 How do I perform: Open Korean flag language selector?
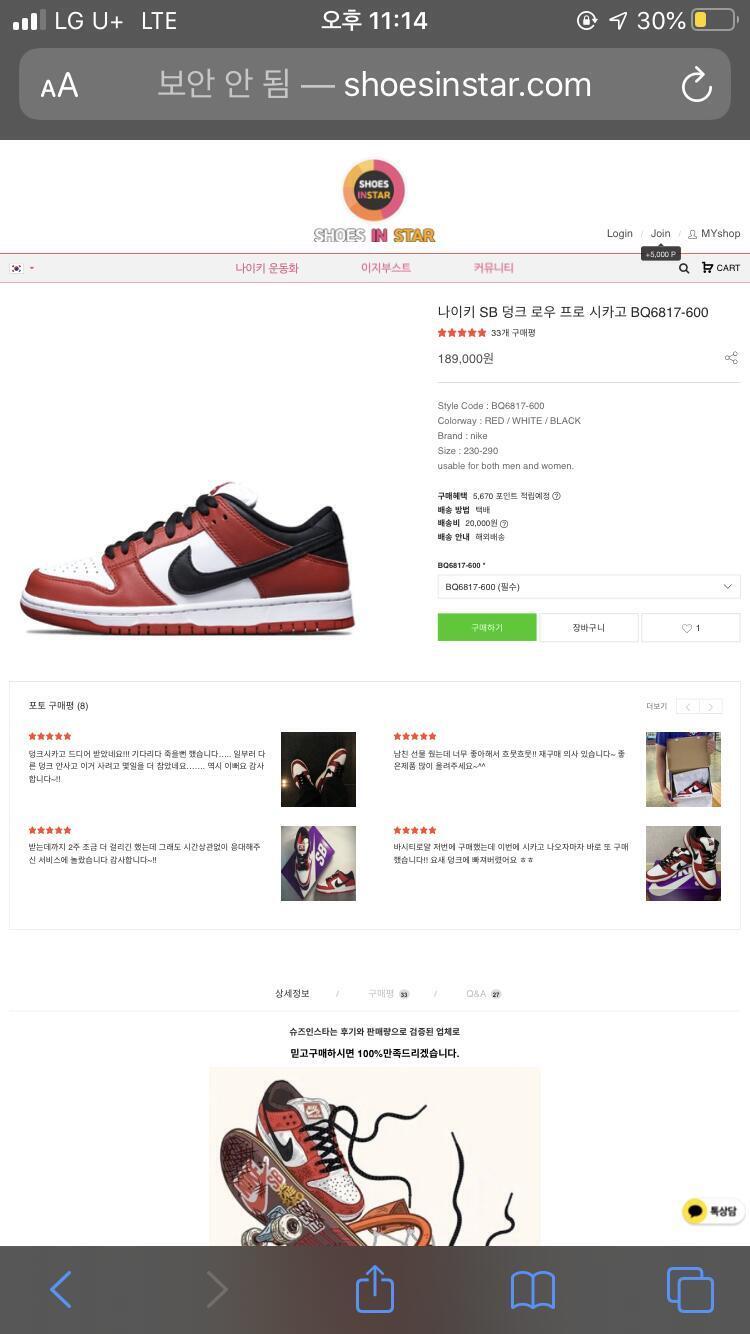click(22, 268)
